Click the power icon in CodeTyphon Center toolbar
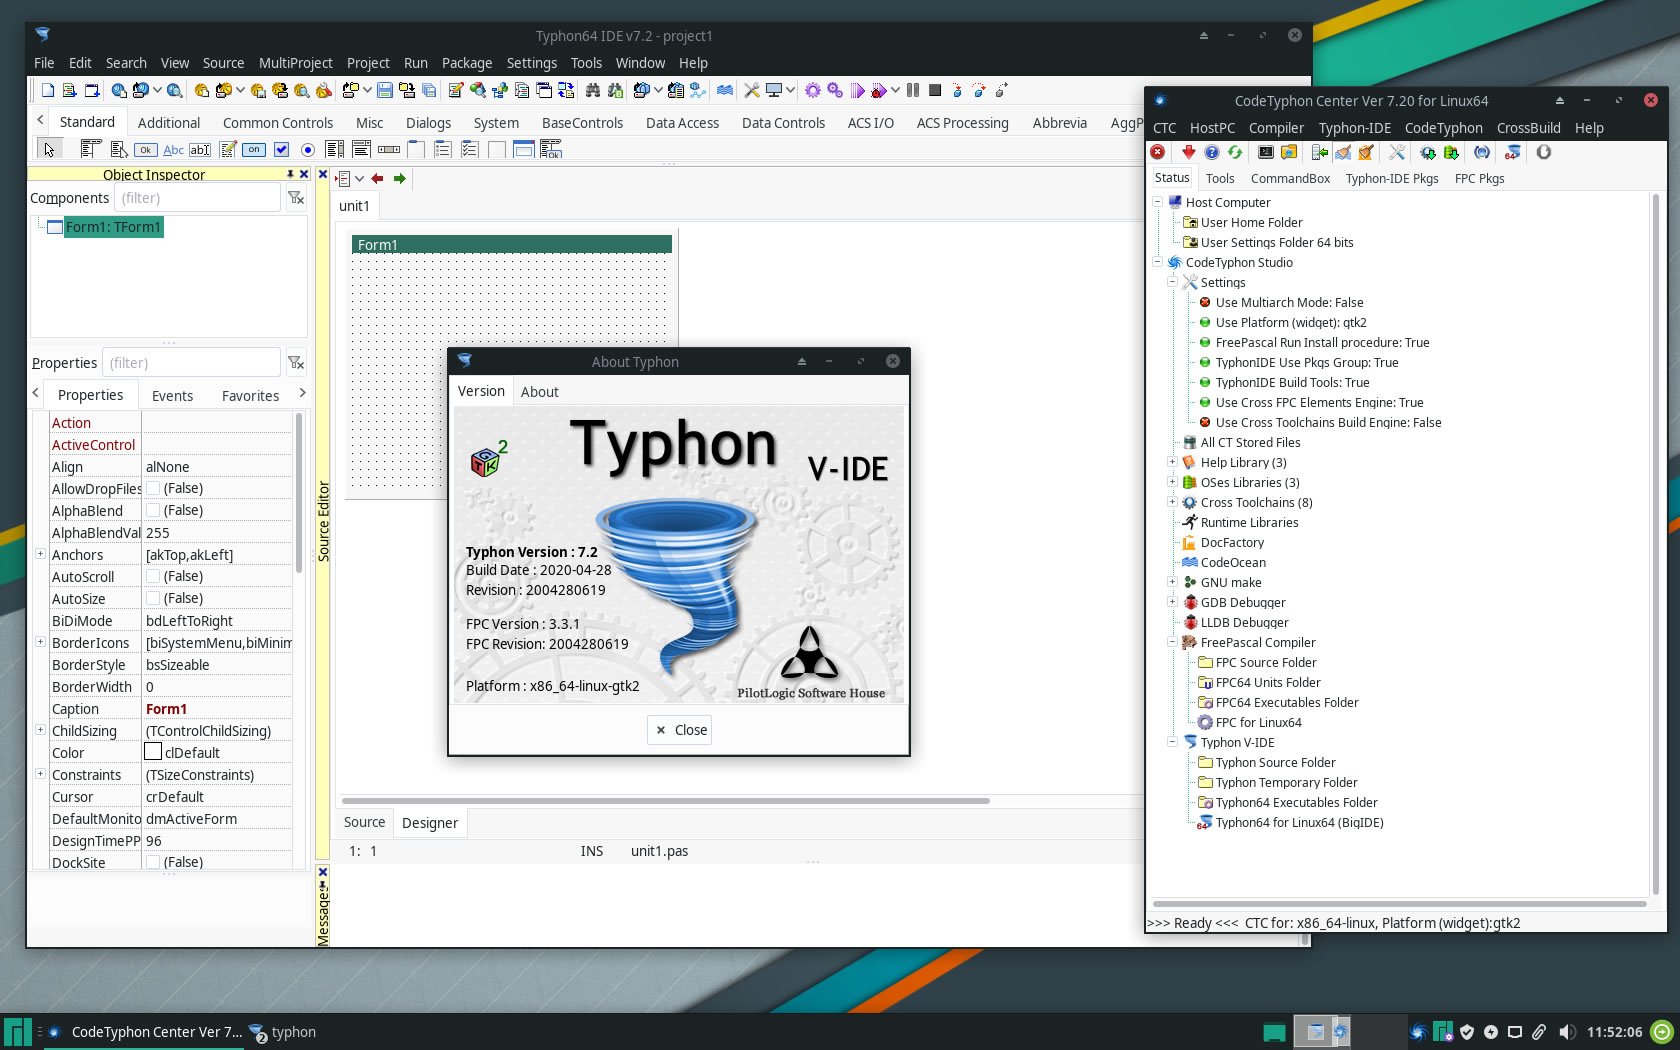The image size is (1680, 1050). (x=1543, y=152)
